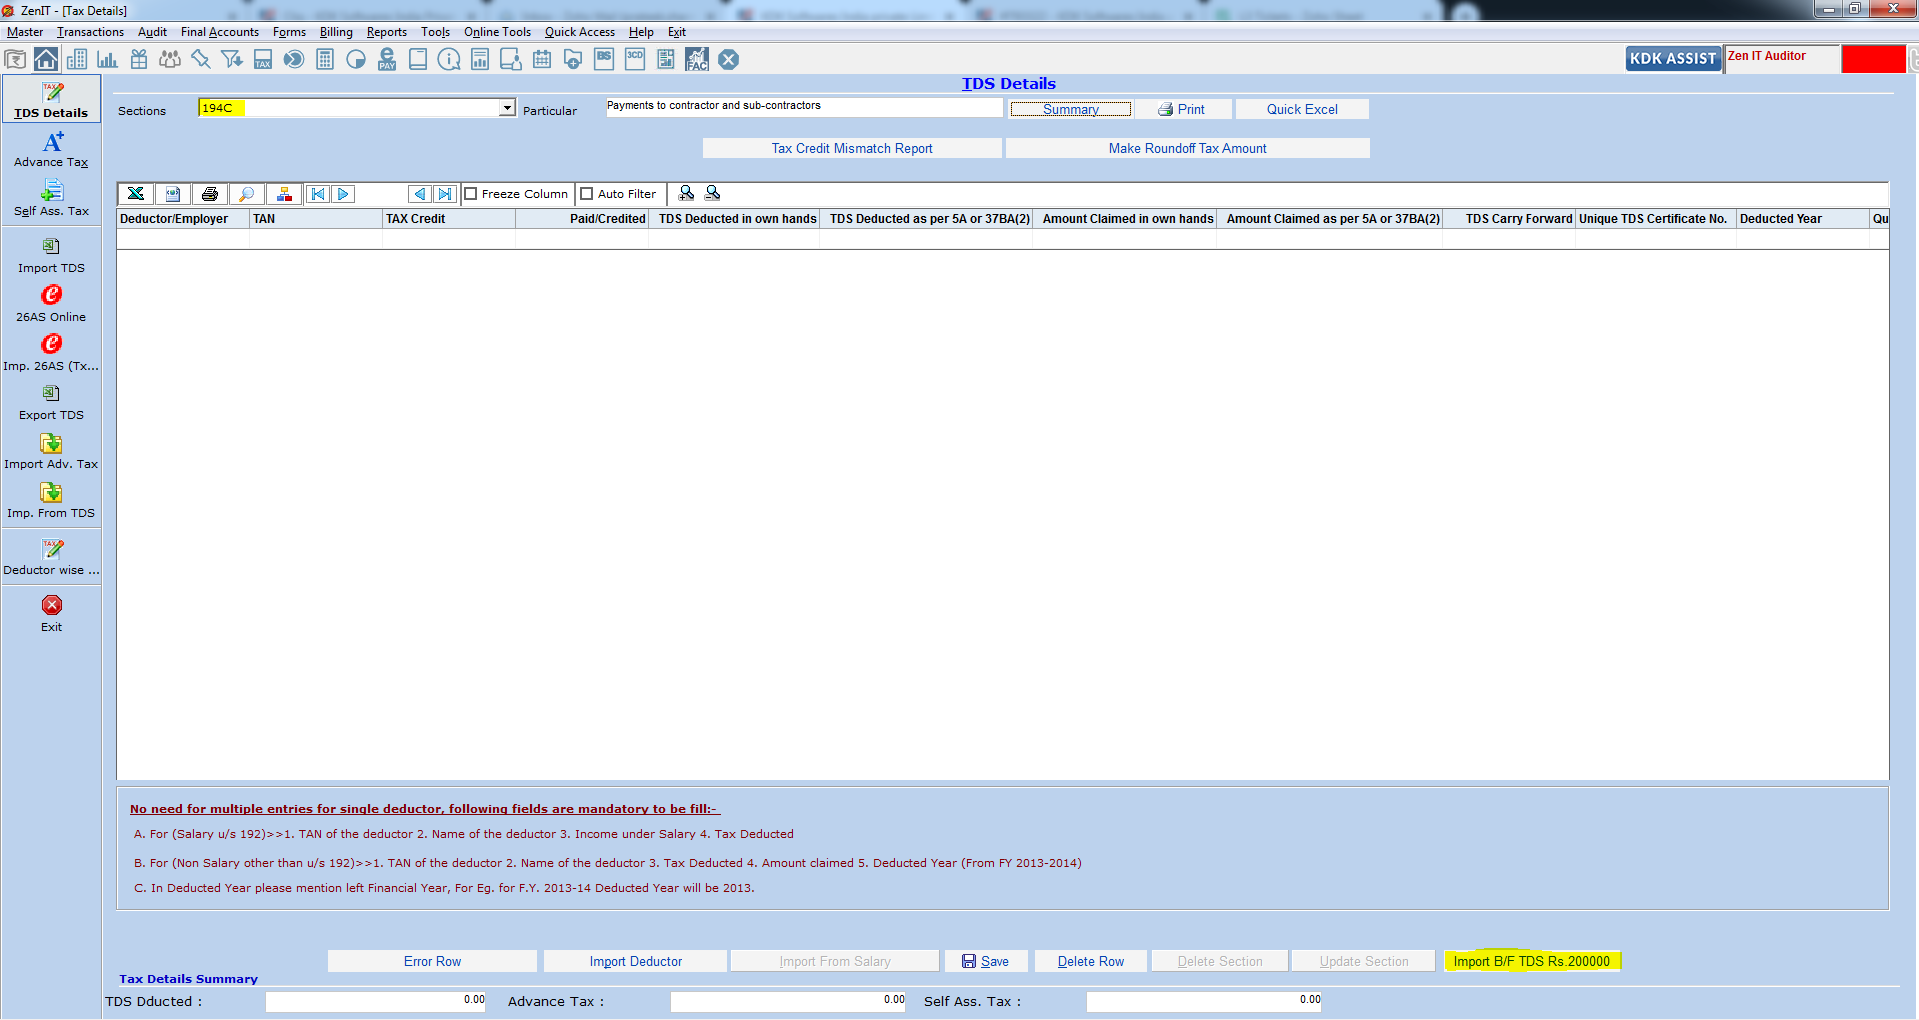
Task: Click the red Exit icon in sidebar
Action: (x=51, y=605)
